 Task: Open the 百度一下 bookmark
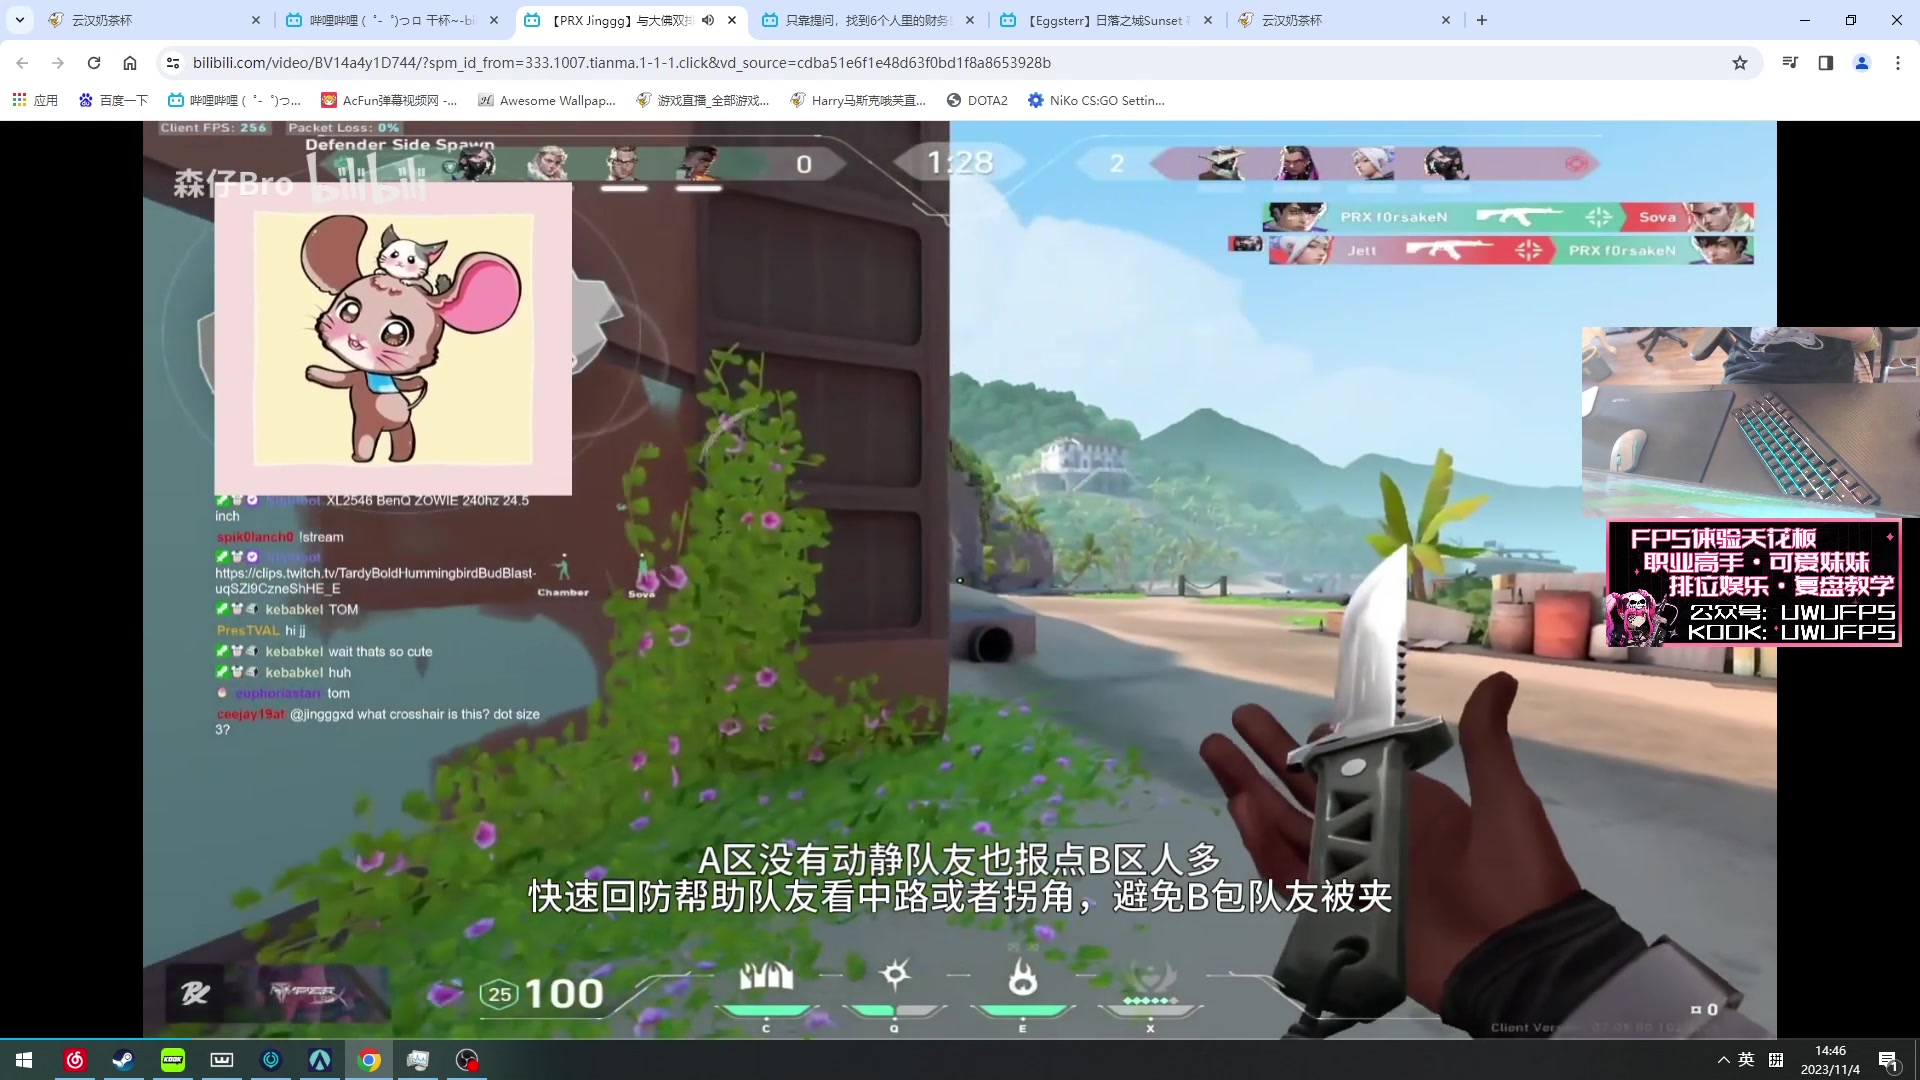[113, 100]
